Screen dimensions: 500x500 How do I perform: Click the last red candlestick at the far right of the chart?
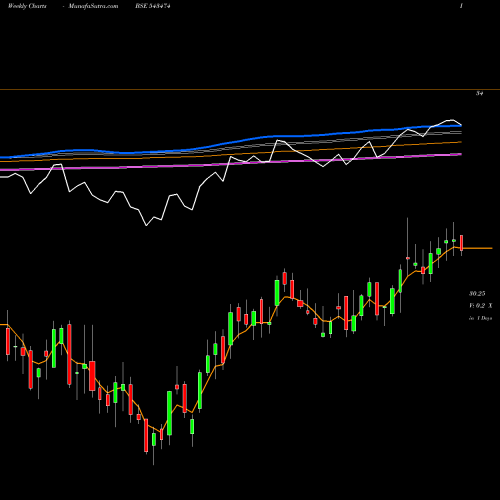pyautogui.click(x=462, y=243)
